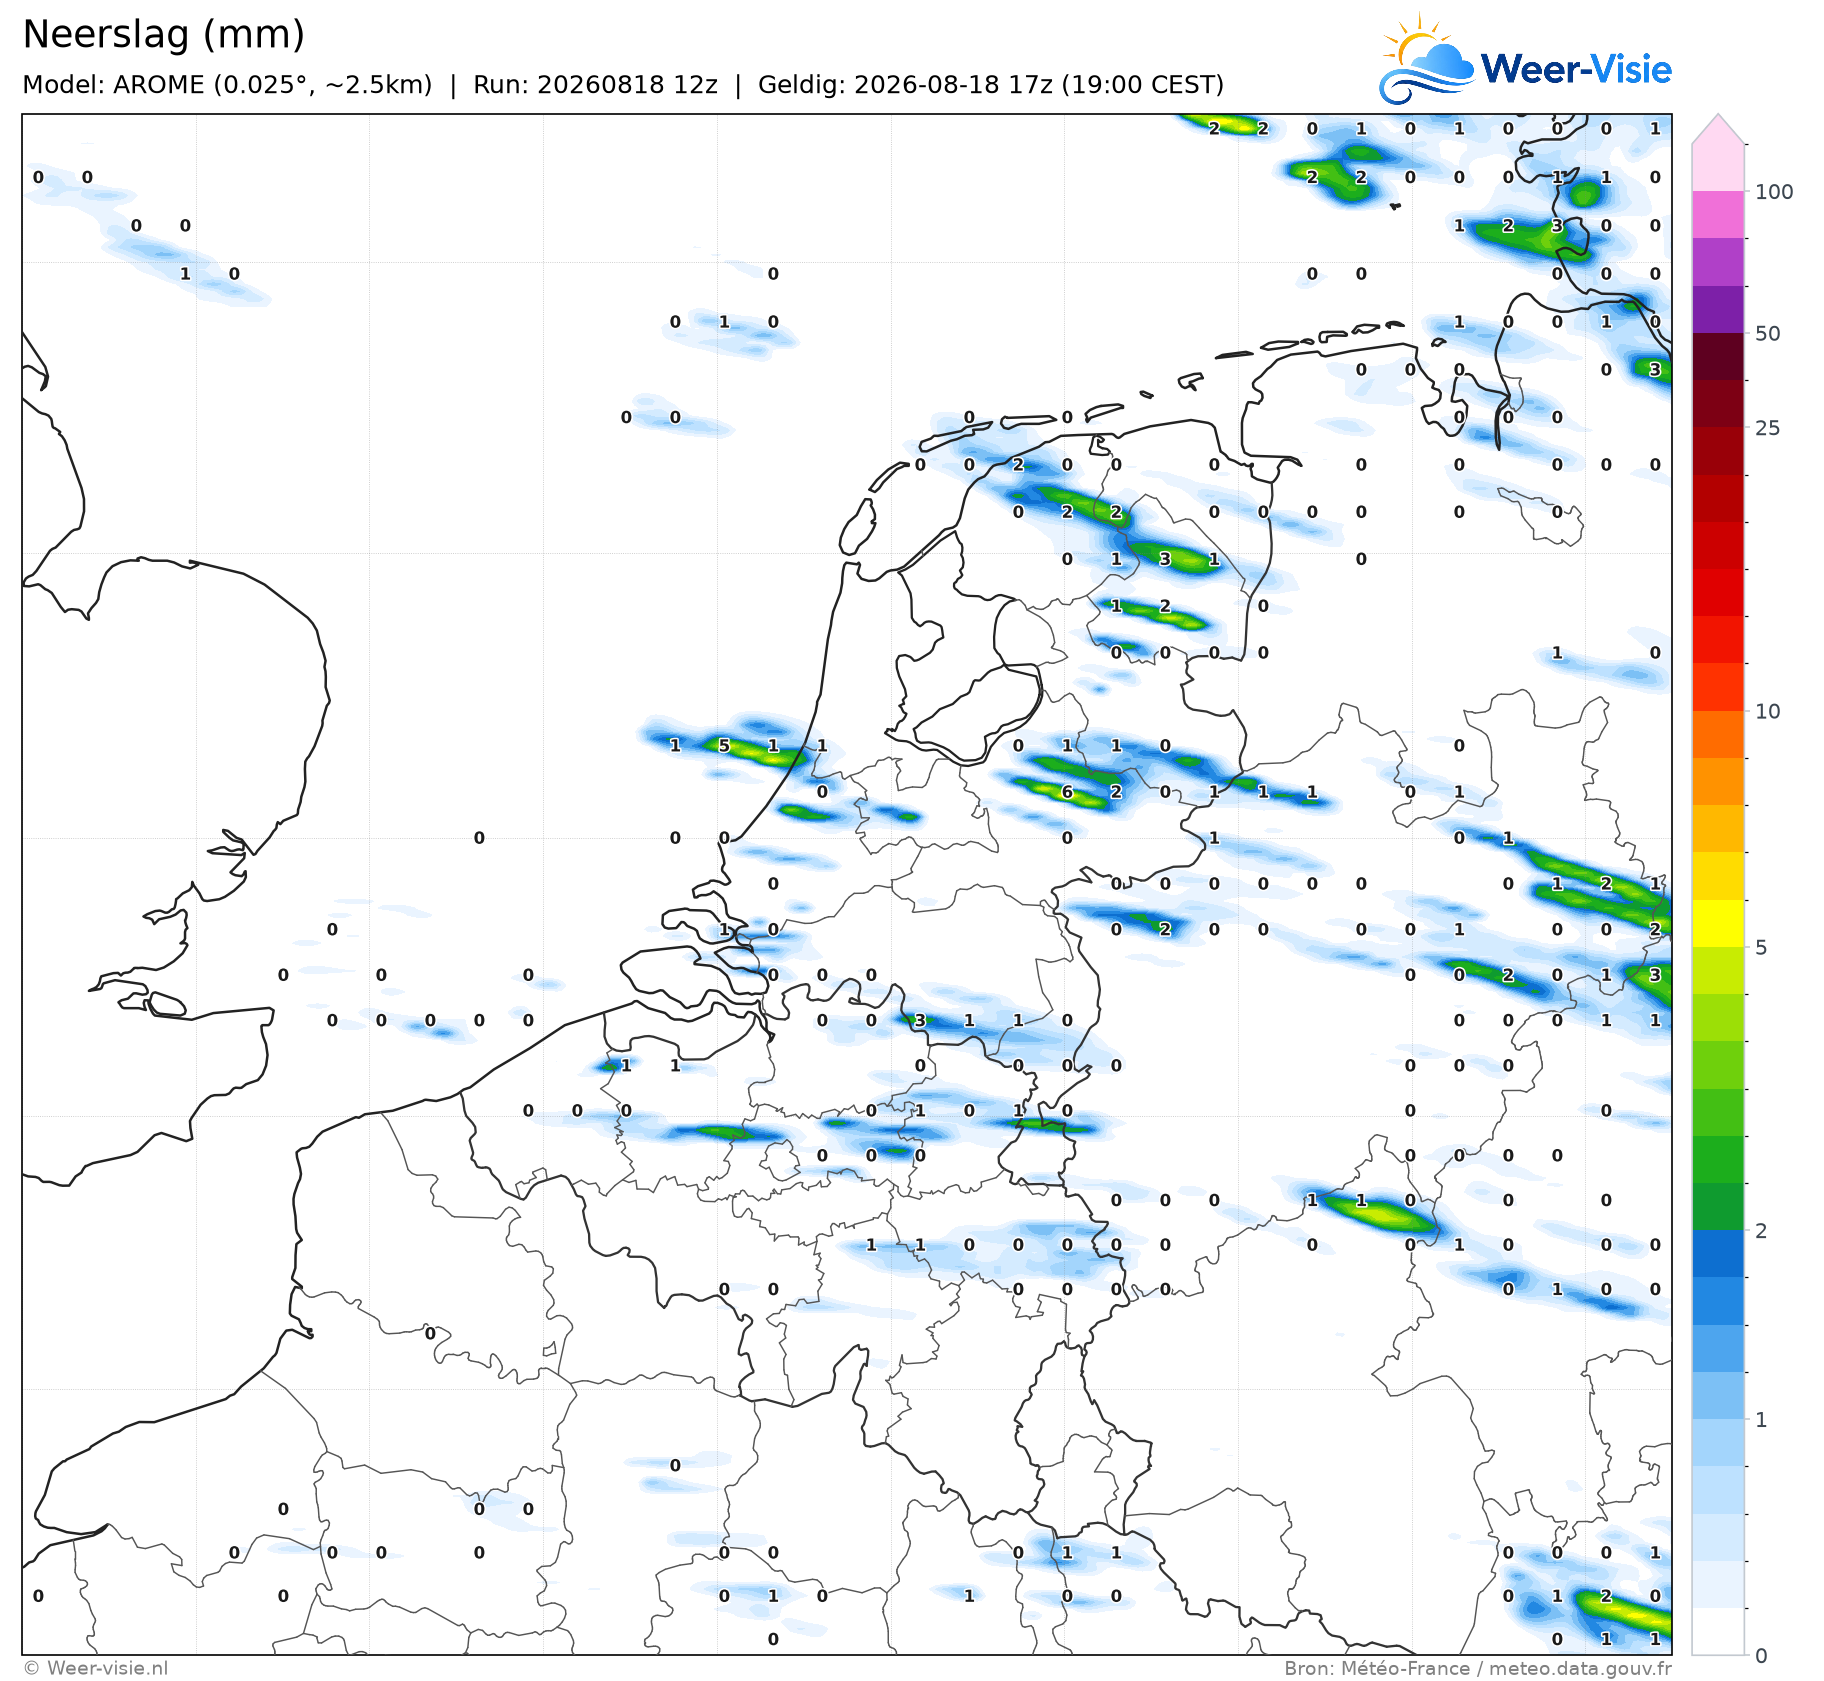Screen dimensions: 1824x1681
Task: Click the green band just above 2 mm
Action: pos(1718,1206)
